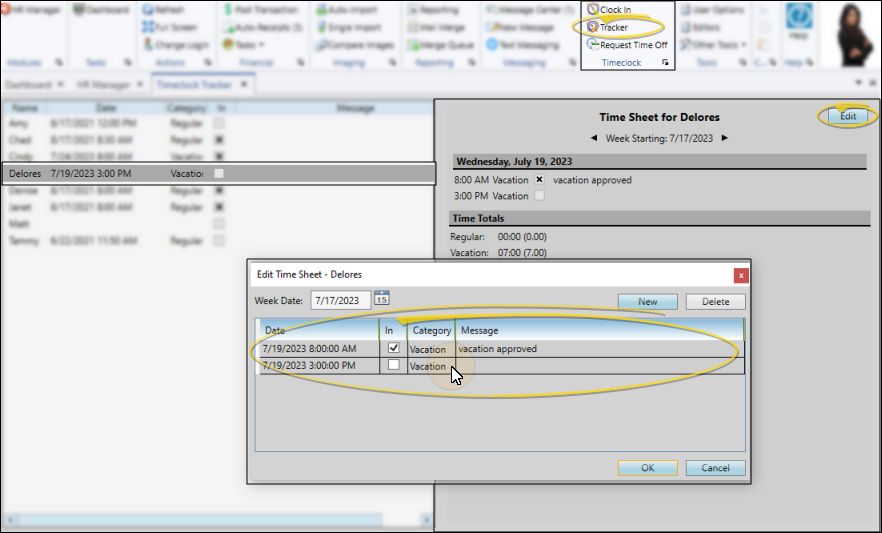Click the Help icon in the ribbon
This screenshot has width=882, height=533.
(x=799, y=20)
